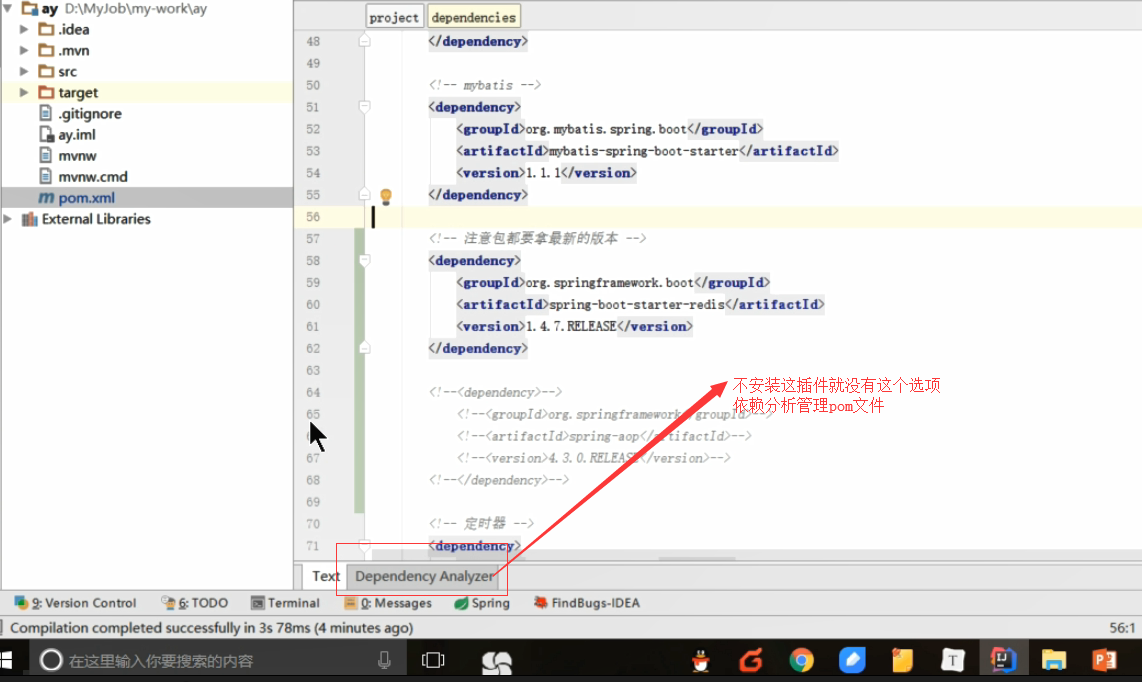Select the .gitignore file
This screenshot has width=1142, height=682.
tap(90, 114)
